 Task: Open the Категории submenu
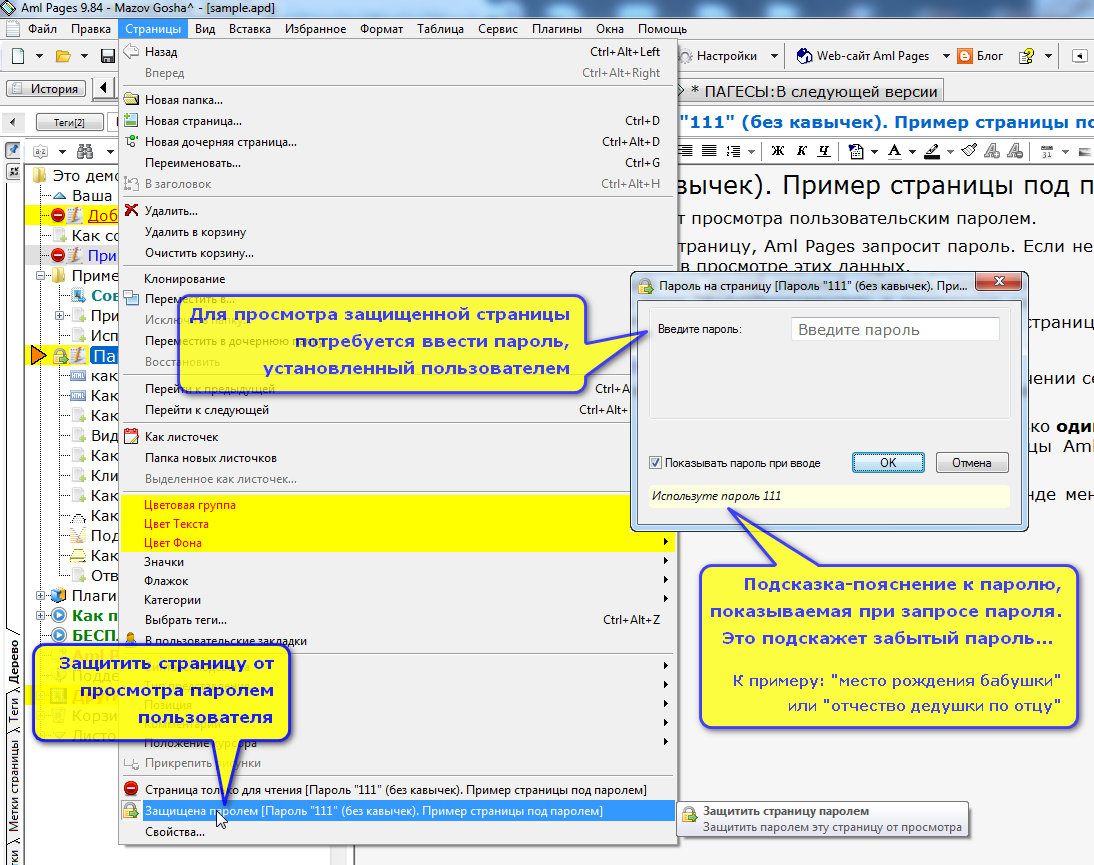click(398, 599)
